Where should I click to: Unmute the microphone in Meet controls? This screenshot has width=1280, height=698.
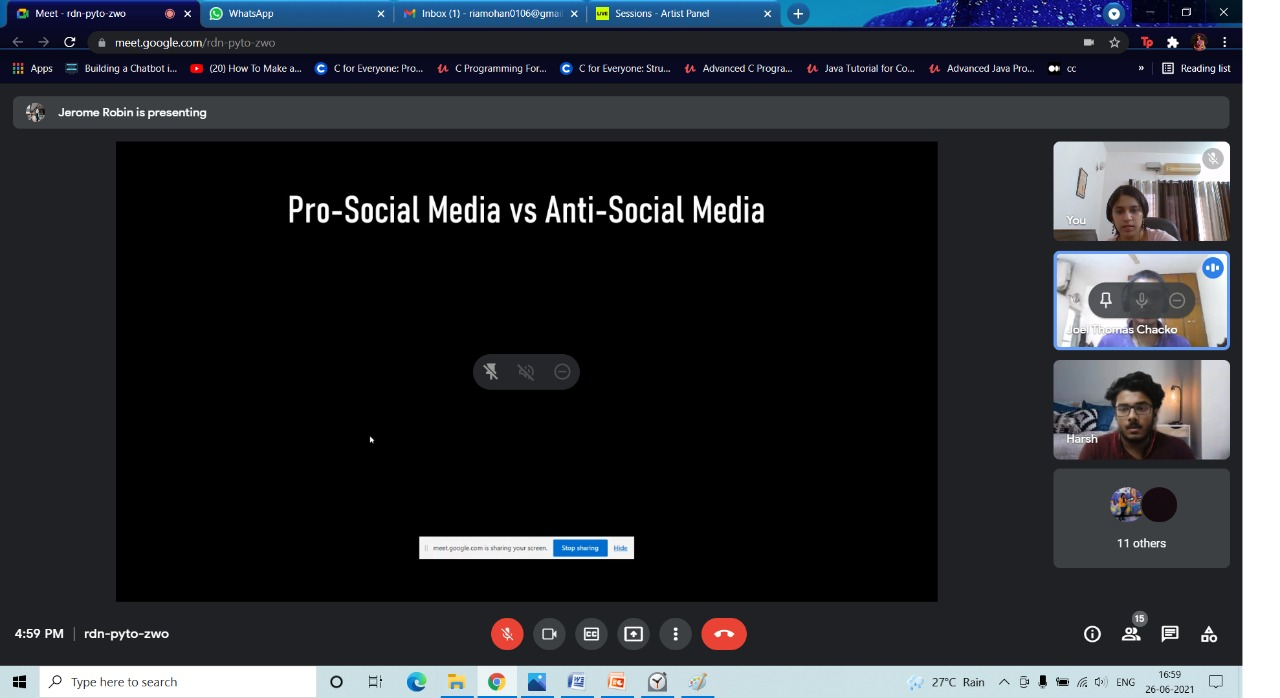(x=507, y=634)
